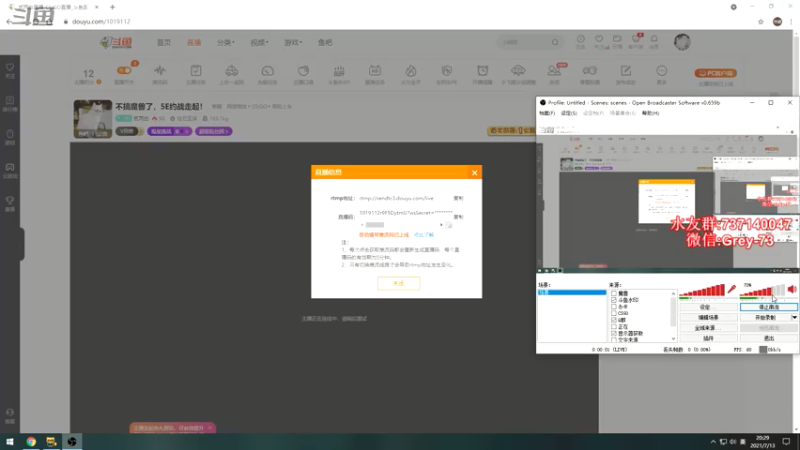Screen dimensions: 800x450
Task: Open the shield PK icon in toolbar
Action: (446, 71)
